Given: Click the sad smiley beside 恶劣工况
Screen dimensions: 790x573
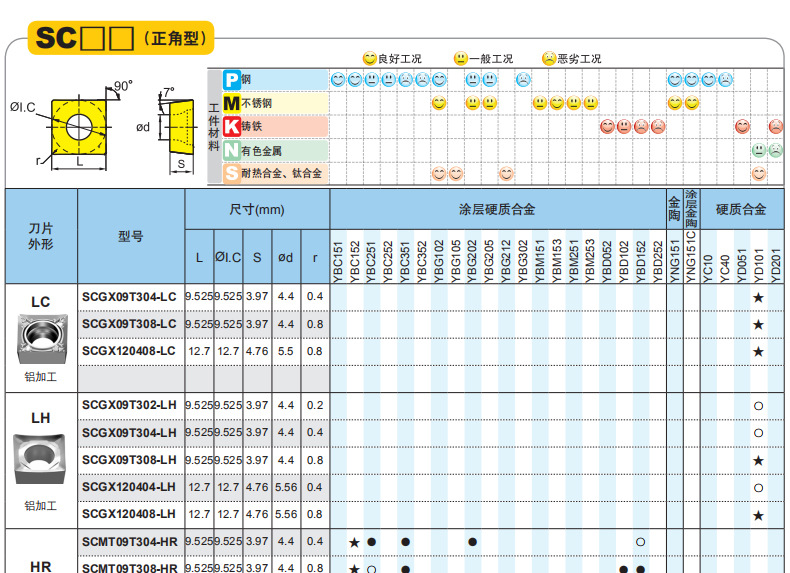Looking at the screenshot, I should click(549, 58).
